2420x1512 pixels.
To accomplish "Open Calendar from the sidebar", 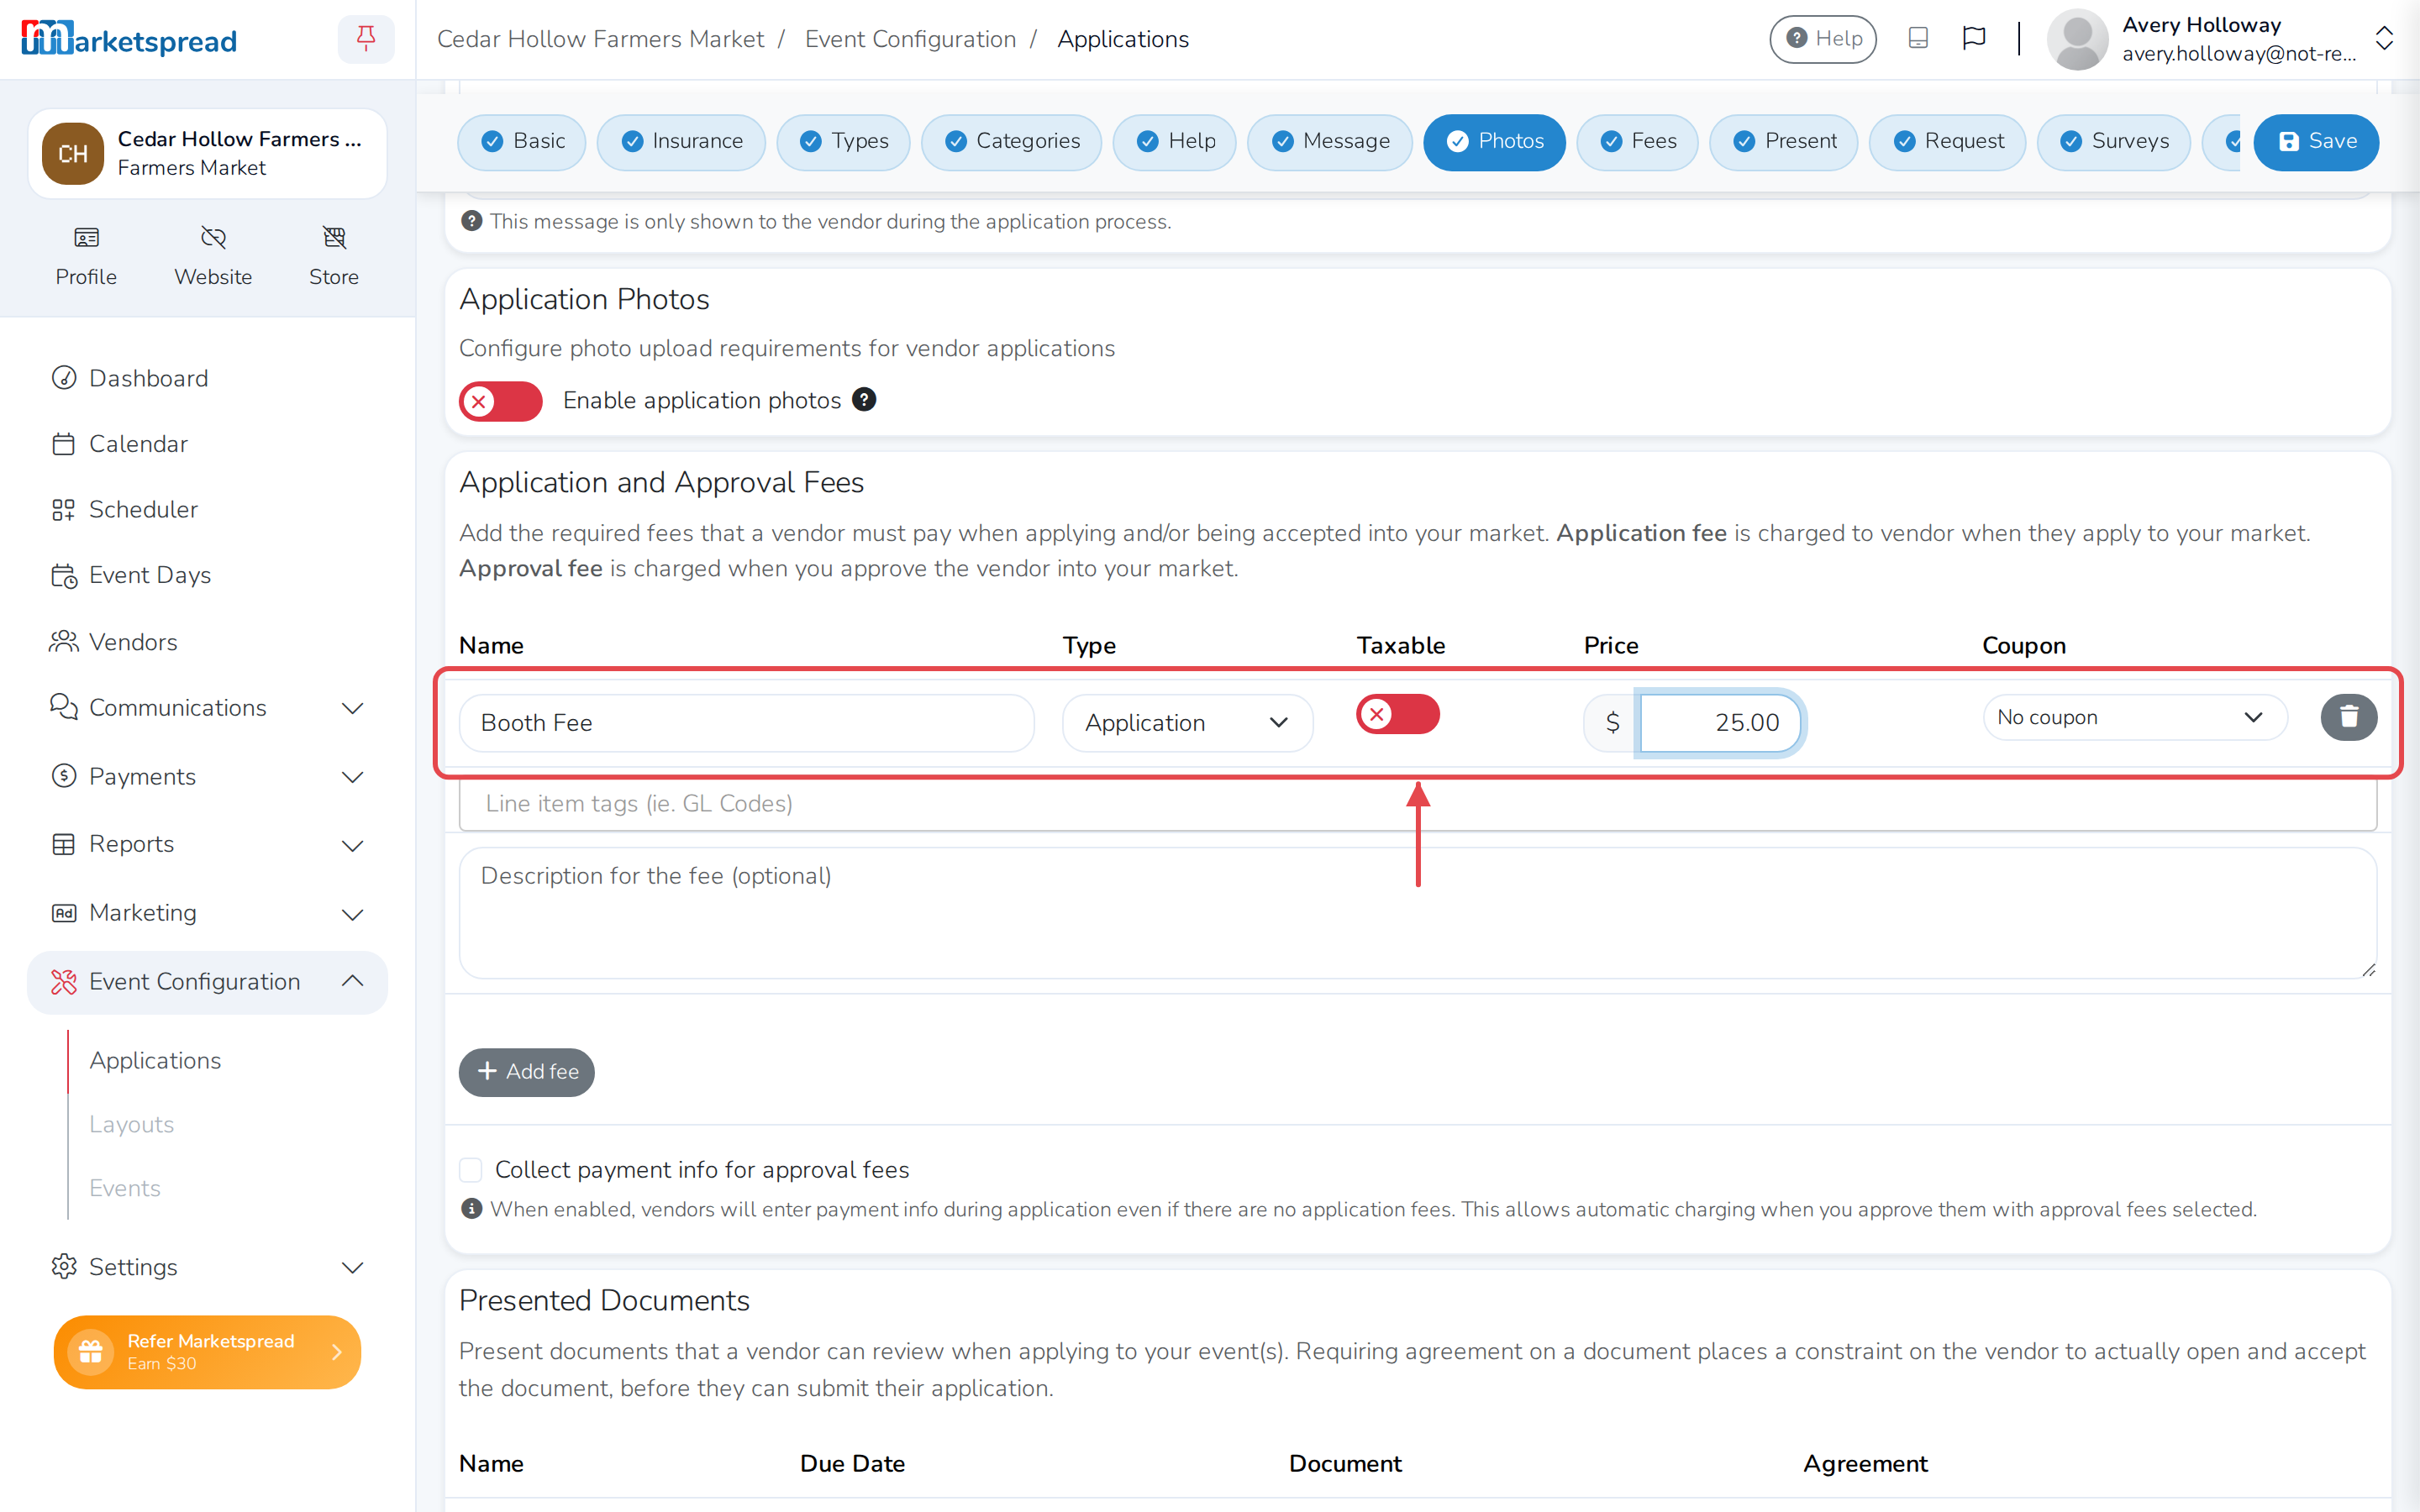I will (208, 444).
